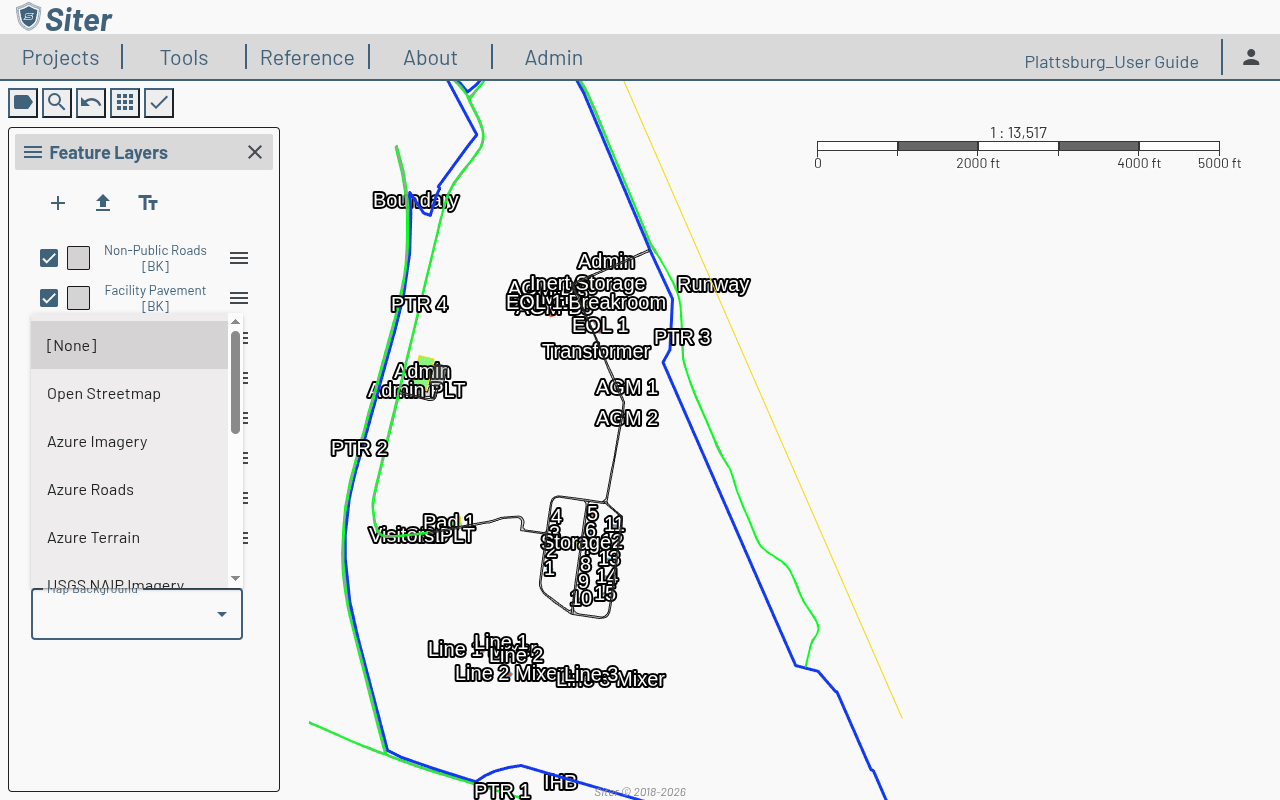Click the Non-Public Roads [BK] layer name
This screenshot has width=1280, height=800.
coord(155,258)
